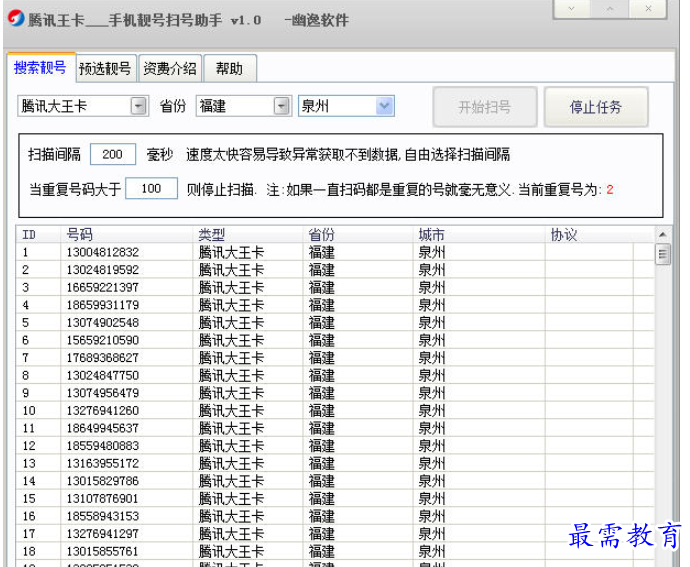The width and height of the screenshot is (690, 567).
Task: Select number 18559480883 in row 12
Action: tap(103, 446)
